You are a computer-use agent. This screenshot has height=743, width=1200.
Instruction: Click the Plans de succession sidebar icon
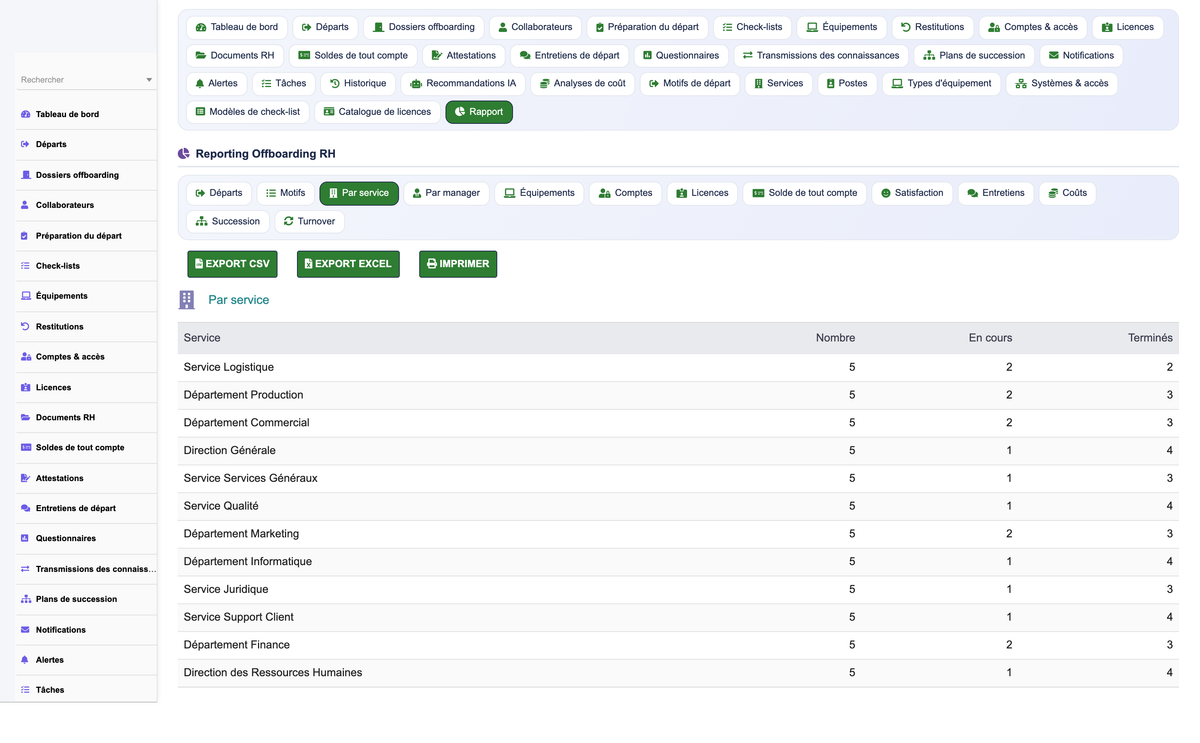coord(25,599)
